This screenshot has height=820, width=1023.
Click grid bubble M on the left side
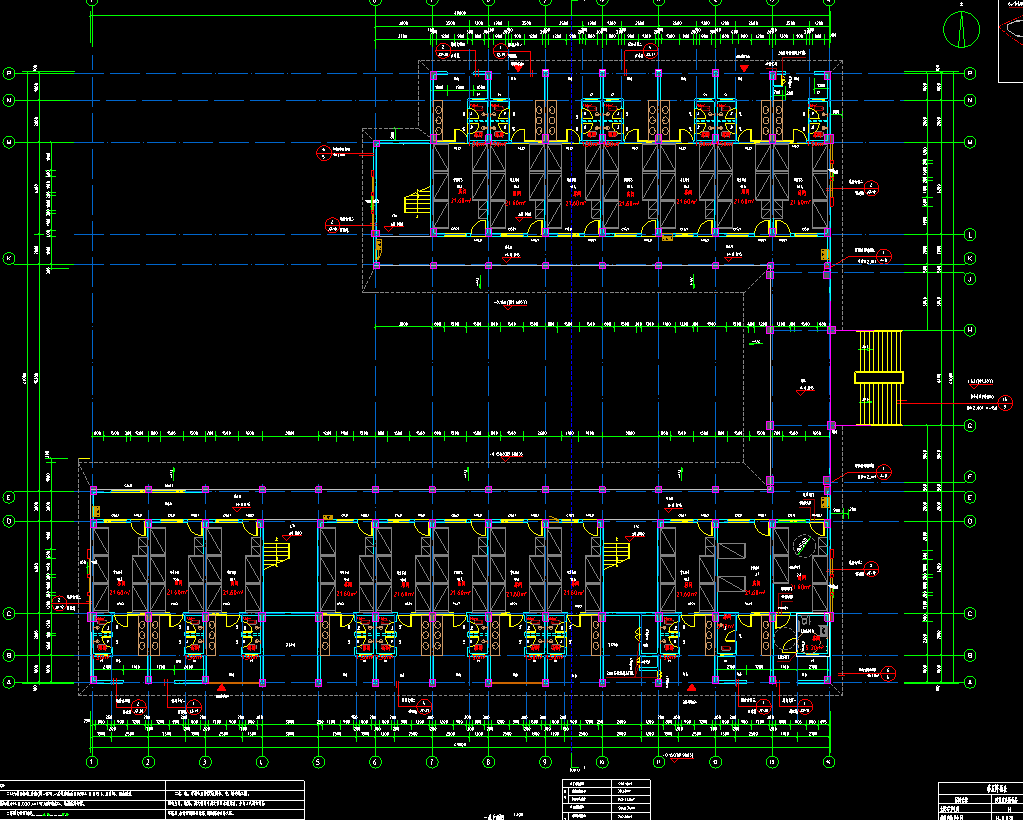click(x=10, y=143)
